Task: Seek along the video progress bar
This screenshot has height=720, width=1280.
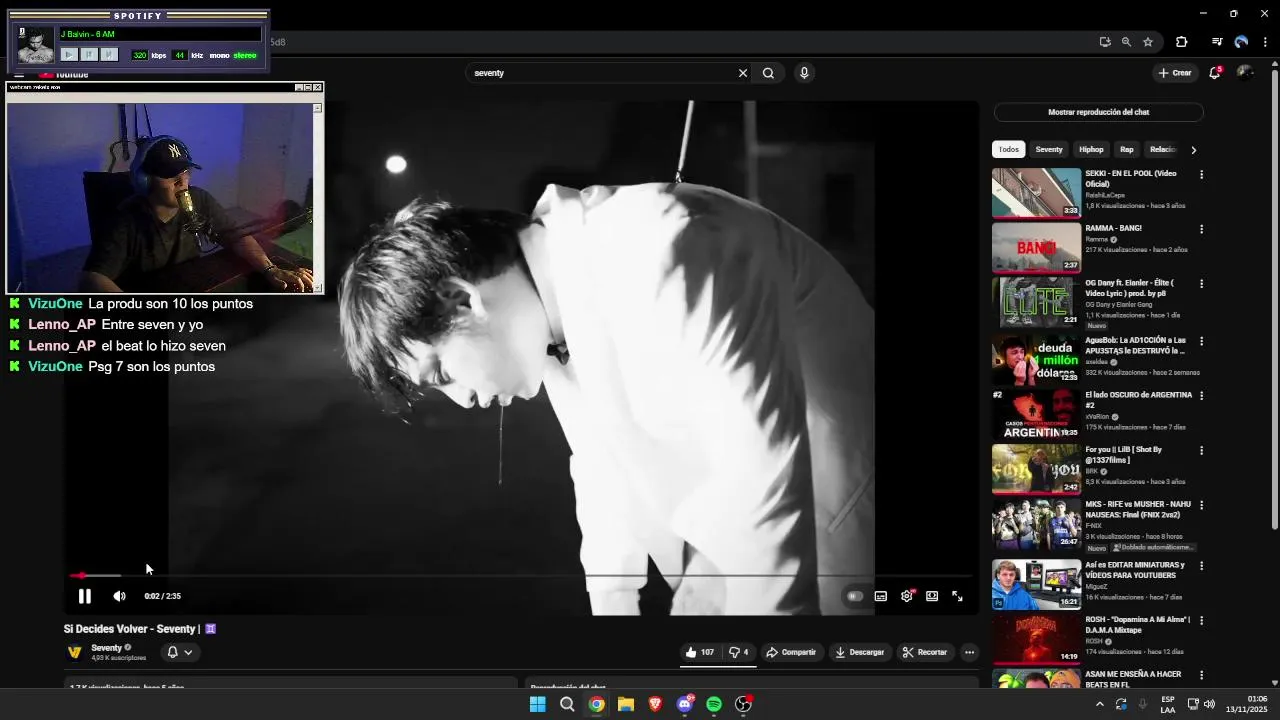Action: point(523,575)
